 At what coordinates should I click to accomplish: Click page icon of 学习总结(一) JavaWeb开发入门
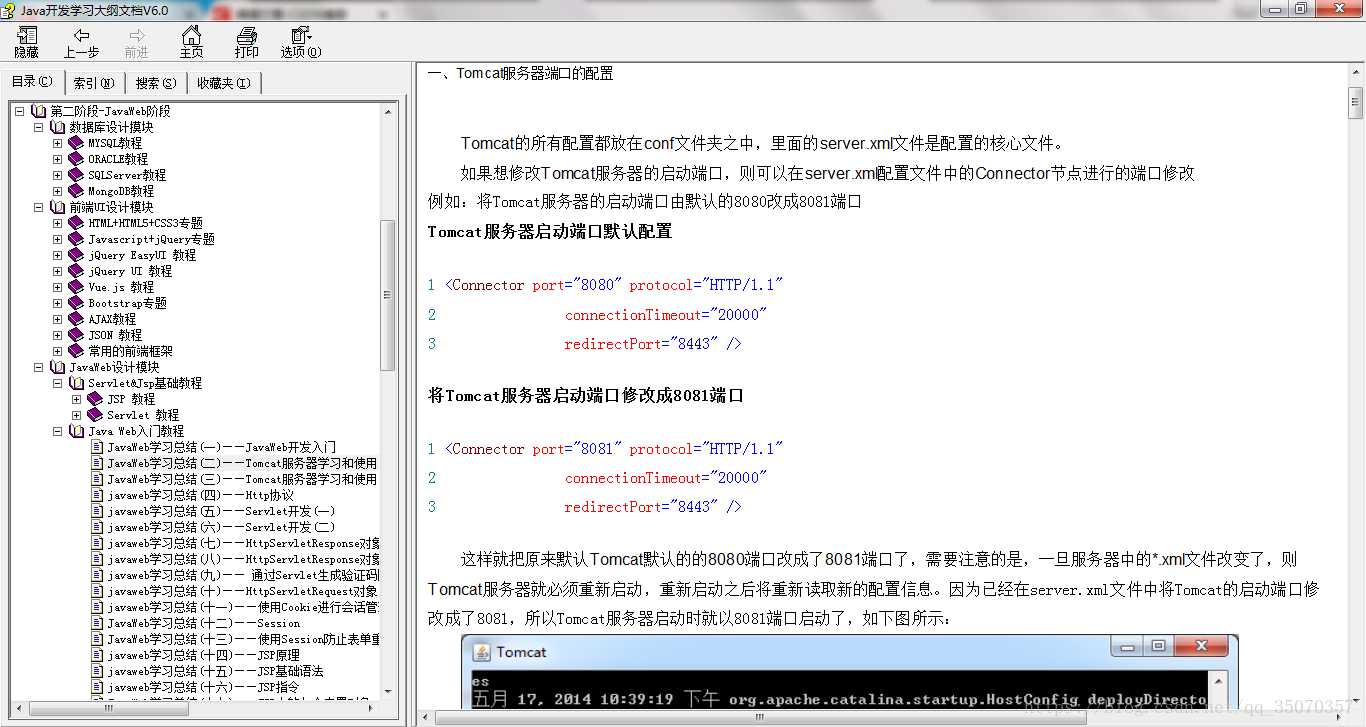[97, 447]
